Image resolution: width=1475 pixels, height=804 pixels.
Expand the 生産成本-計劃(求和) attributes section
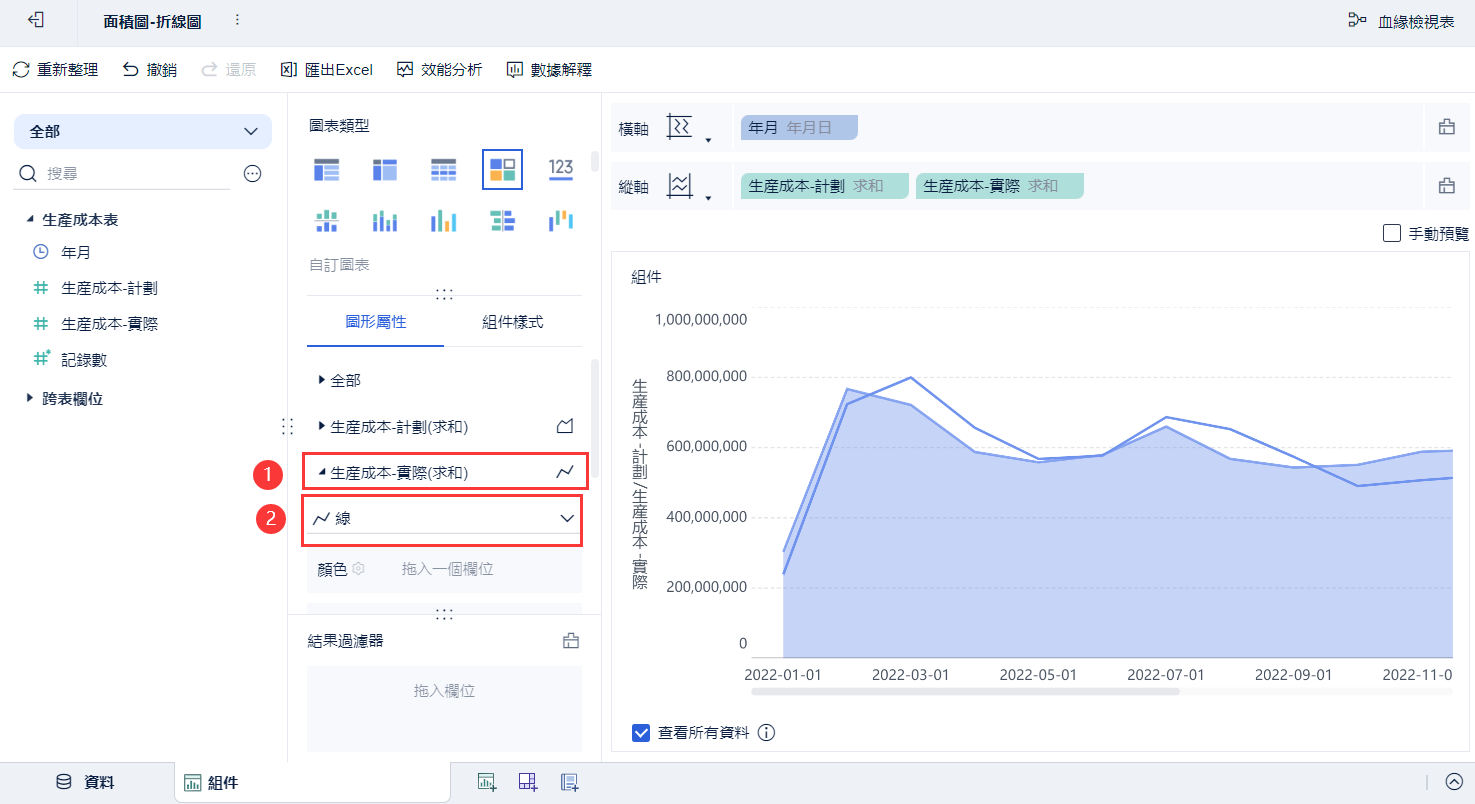pos(322,426)
